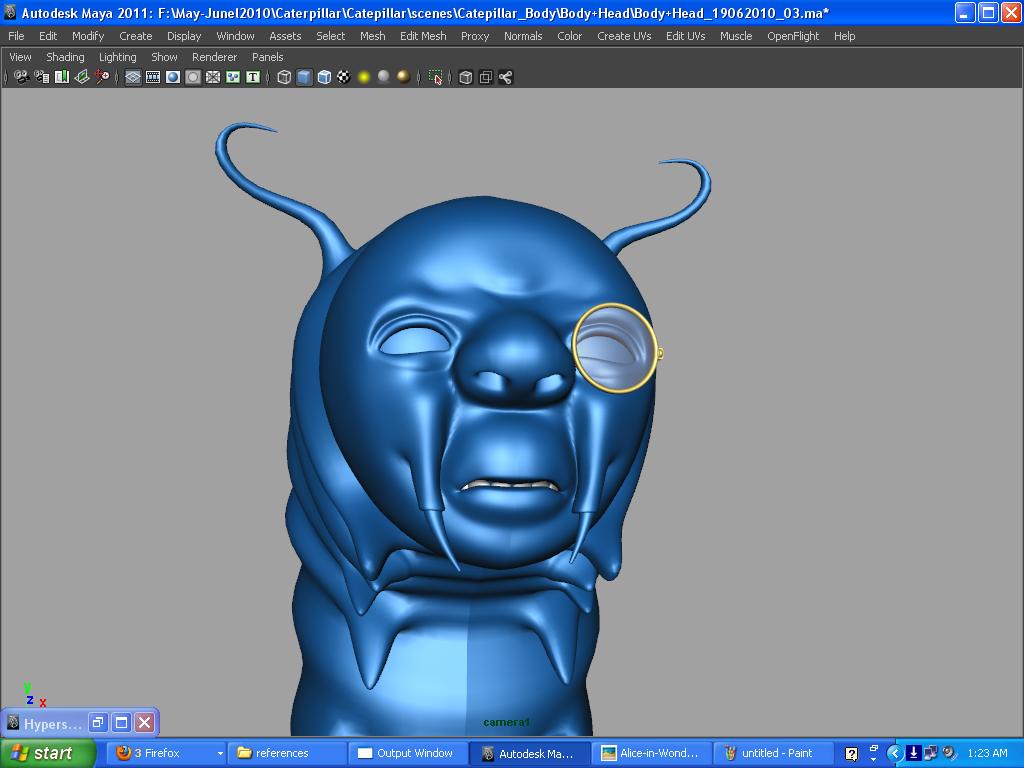Screen dimensions: 1024x768
Task: Toggle the Gate Mask display
Action: pyautogui.click(x=193, y=77)
